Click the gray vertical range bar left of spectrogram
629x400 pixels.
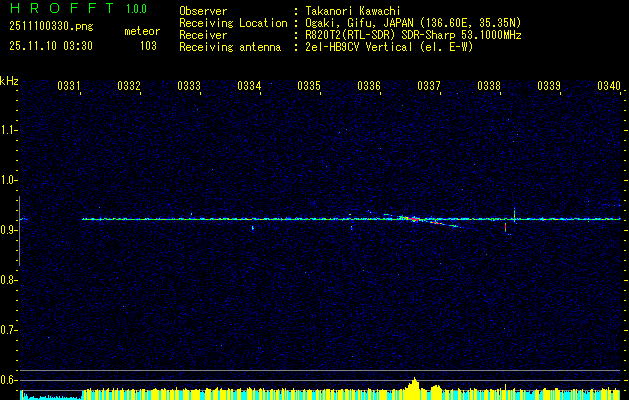pos(20,231)
